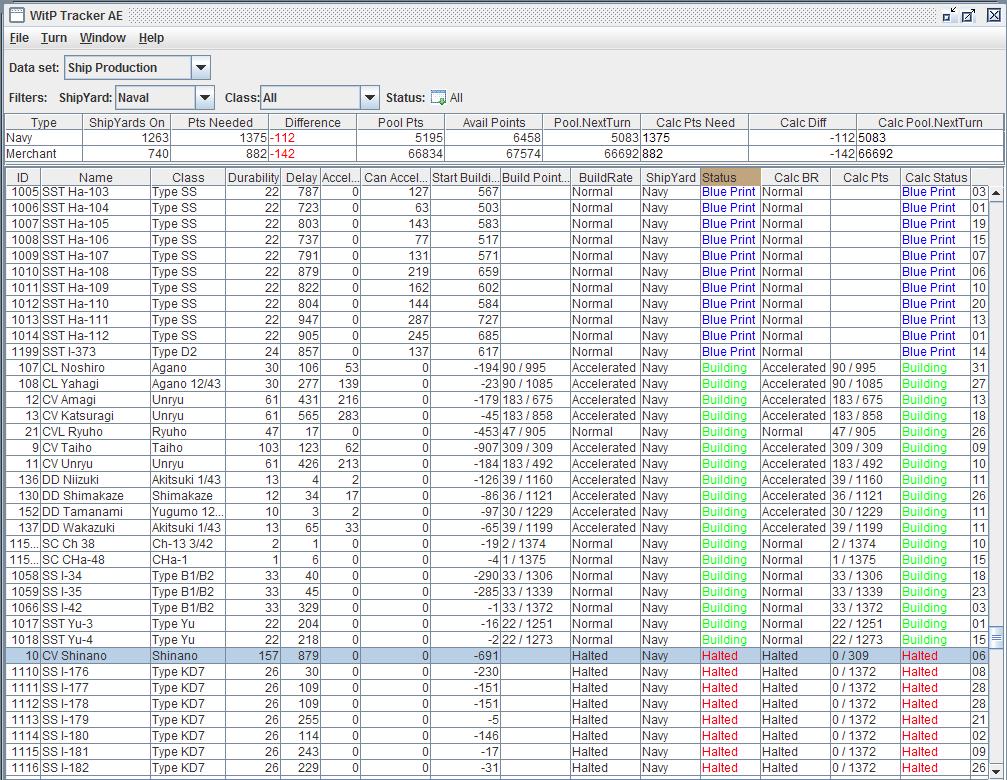The image size is (1007, 780).
Task: Select the CL Noshiro row
Action: tap(497, 368)
